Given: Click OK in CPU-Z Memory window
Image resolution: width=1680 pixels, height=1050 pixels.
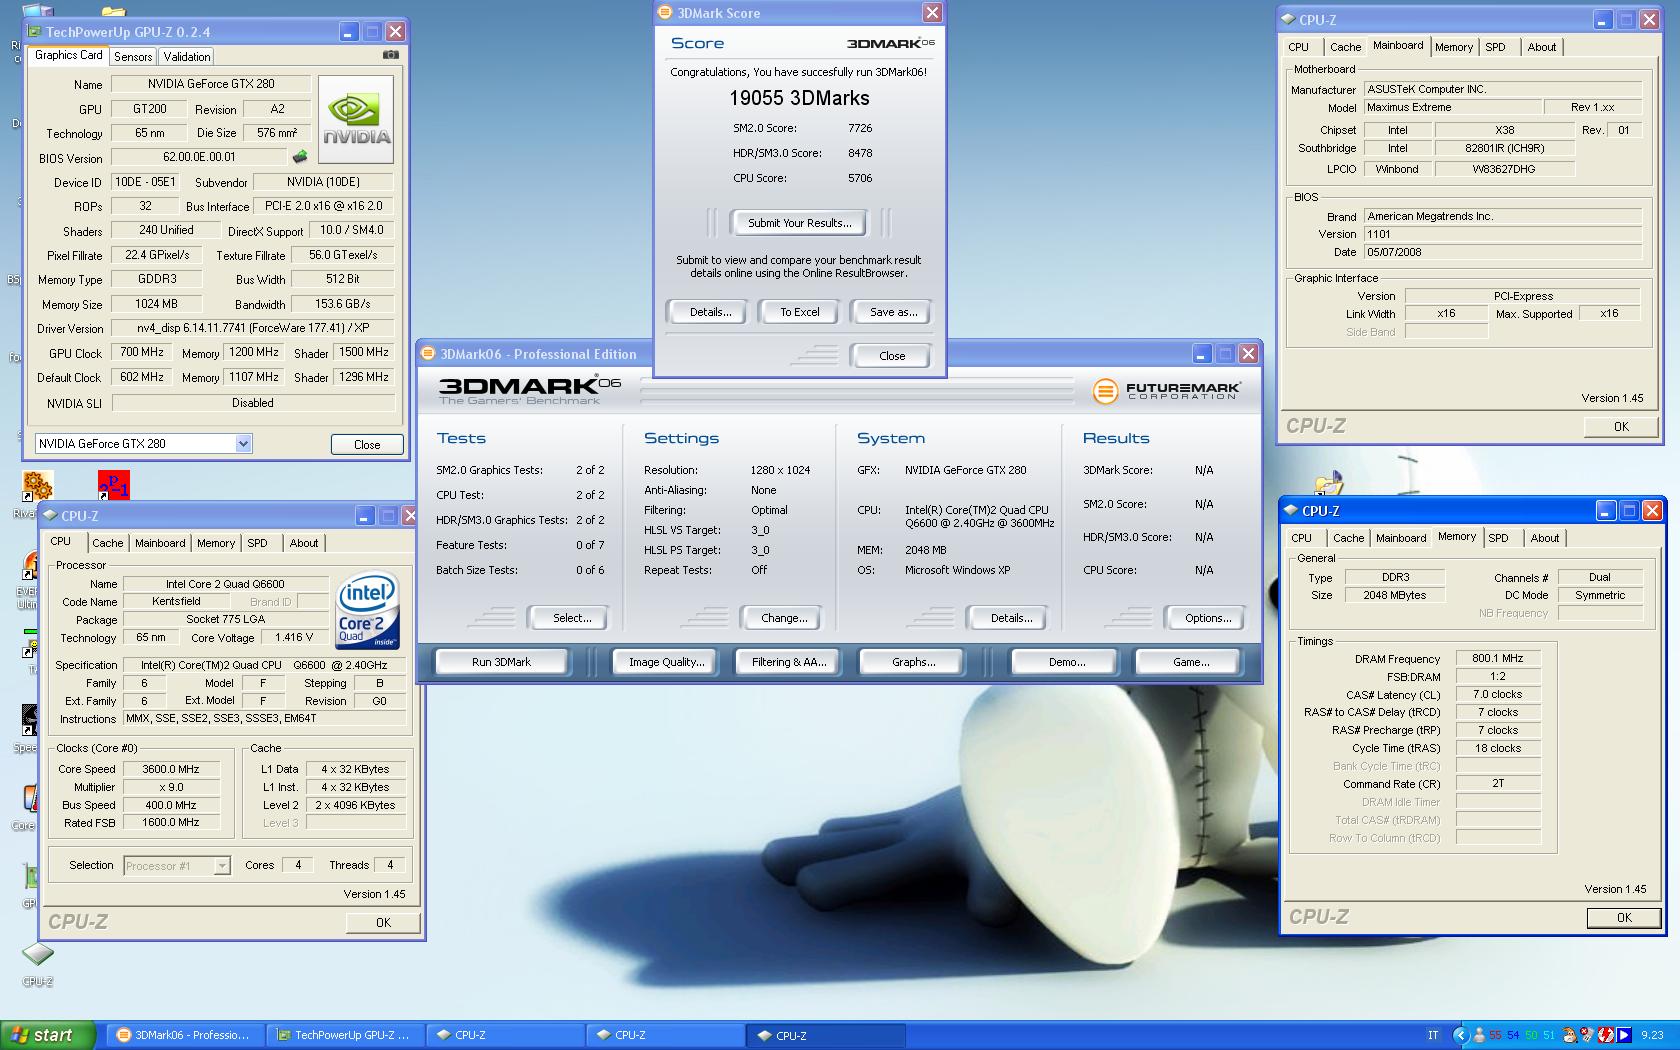Looking at the screenshot, I should pyautogui.click(x=1624, y=918).
